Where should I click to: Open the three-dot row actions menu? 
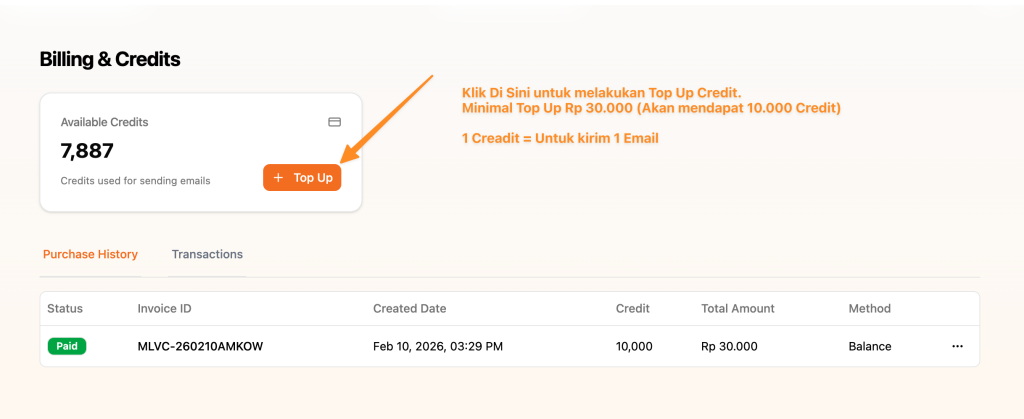point(957,346)
